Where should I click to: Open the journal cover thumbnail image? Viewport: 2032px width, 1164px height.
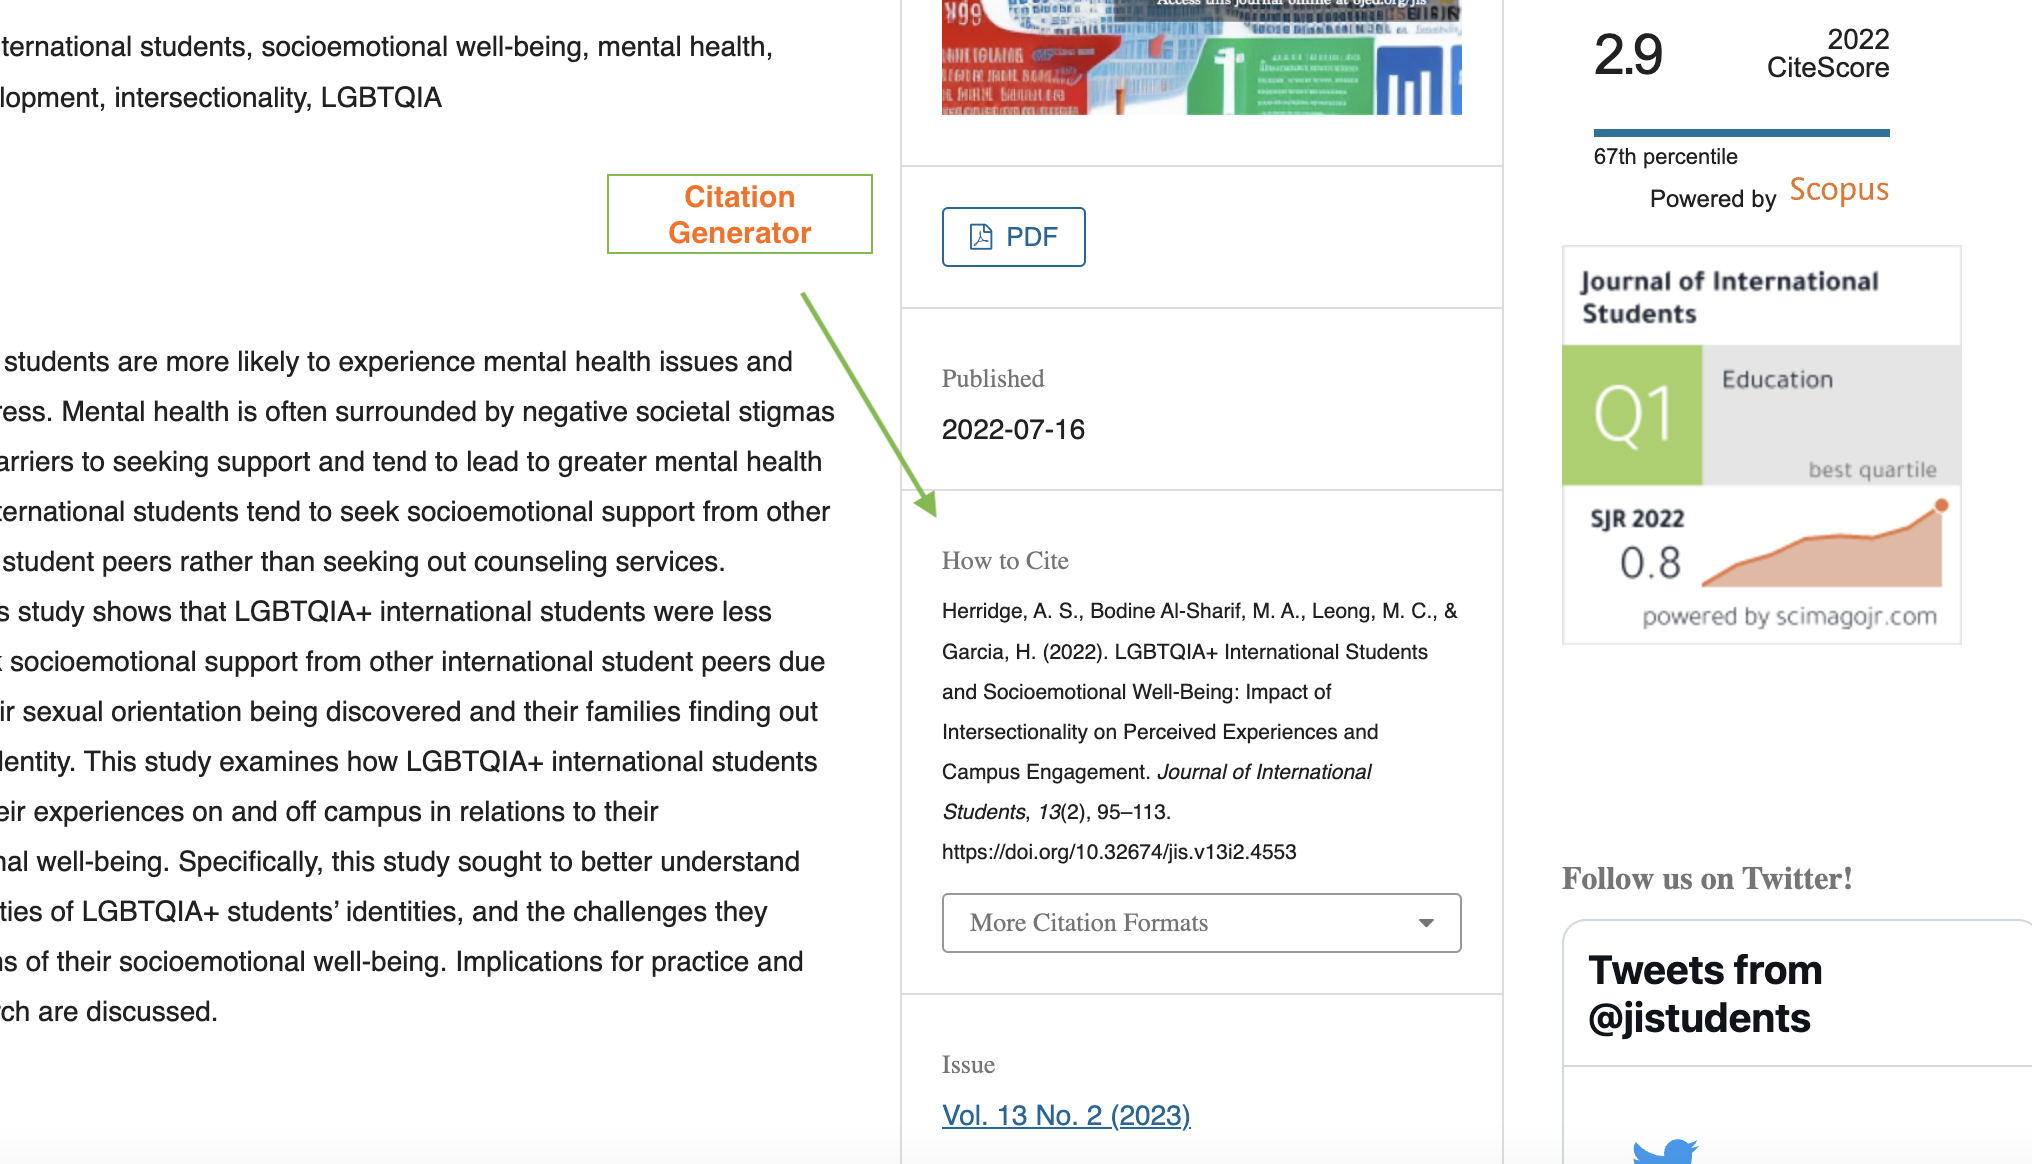pos(1201,58)
